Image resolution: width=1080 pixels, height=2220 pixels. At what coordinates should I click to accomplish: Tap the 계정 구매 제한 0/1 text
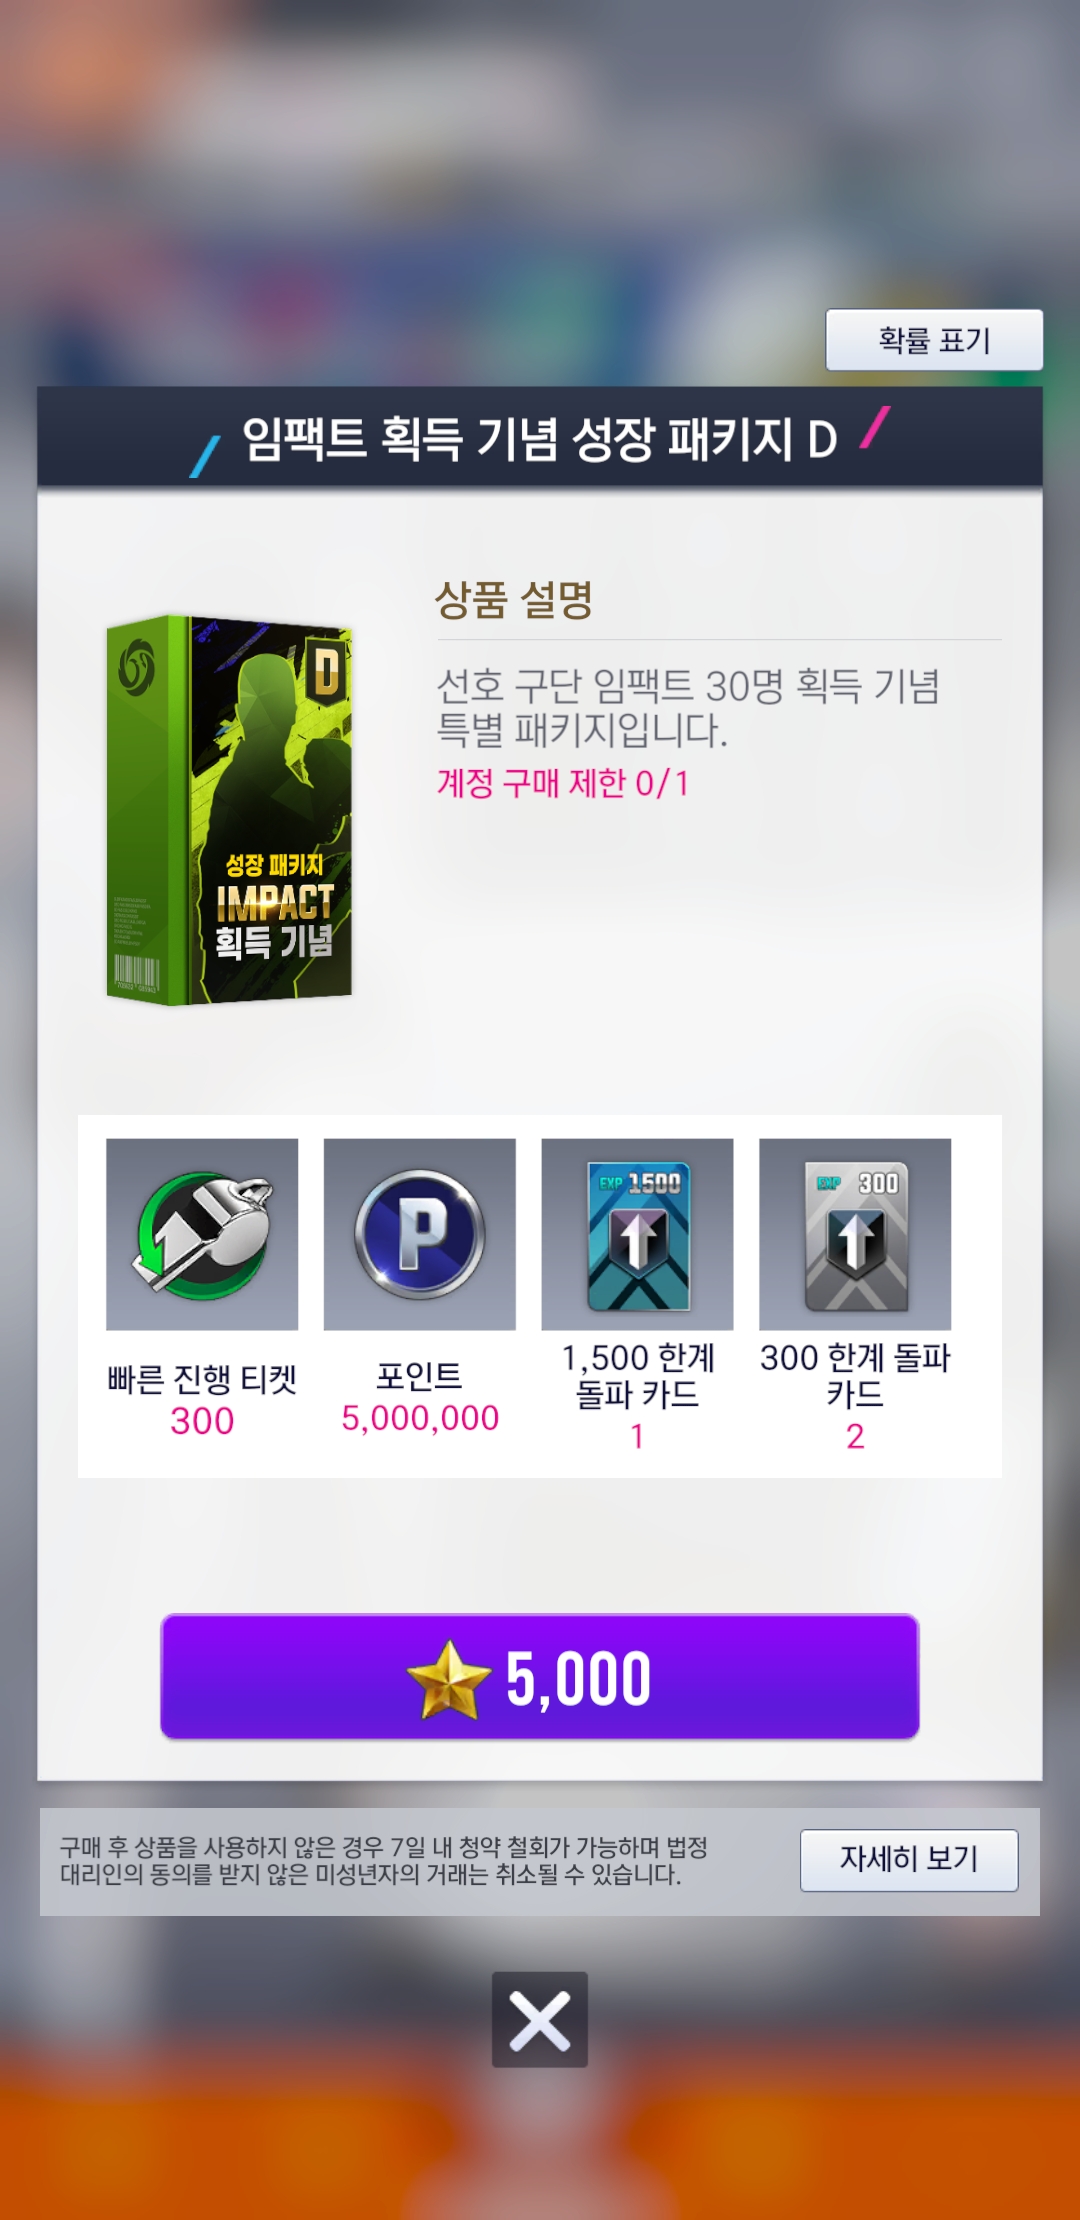[x=563, y=783]
